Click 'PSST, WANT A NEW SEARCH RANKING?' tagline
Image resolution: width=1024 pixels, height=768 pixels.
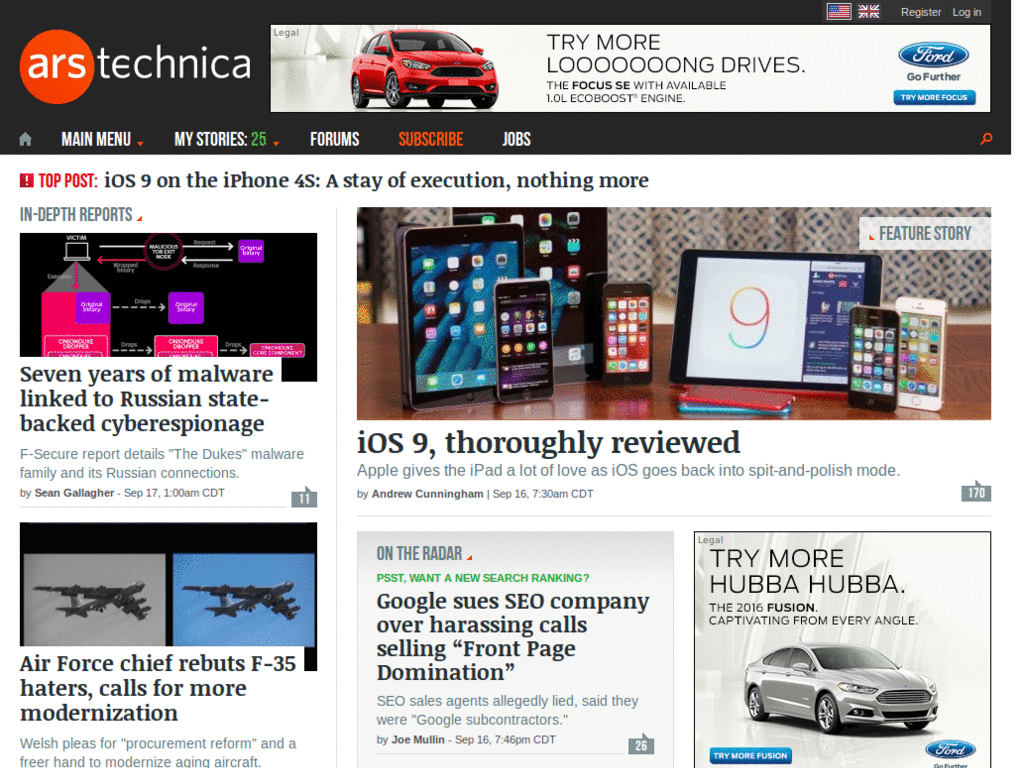[x=483, y=578]
